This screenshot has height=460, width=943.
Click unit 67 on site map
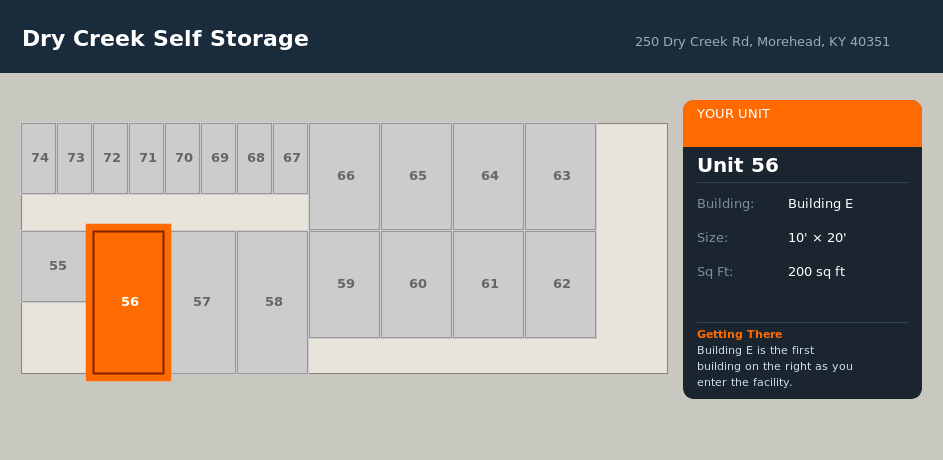click(291, 158)
